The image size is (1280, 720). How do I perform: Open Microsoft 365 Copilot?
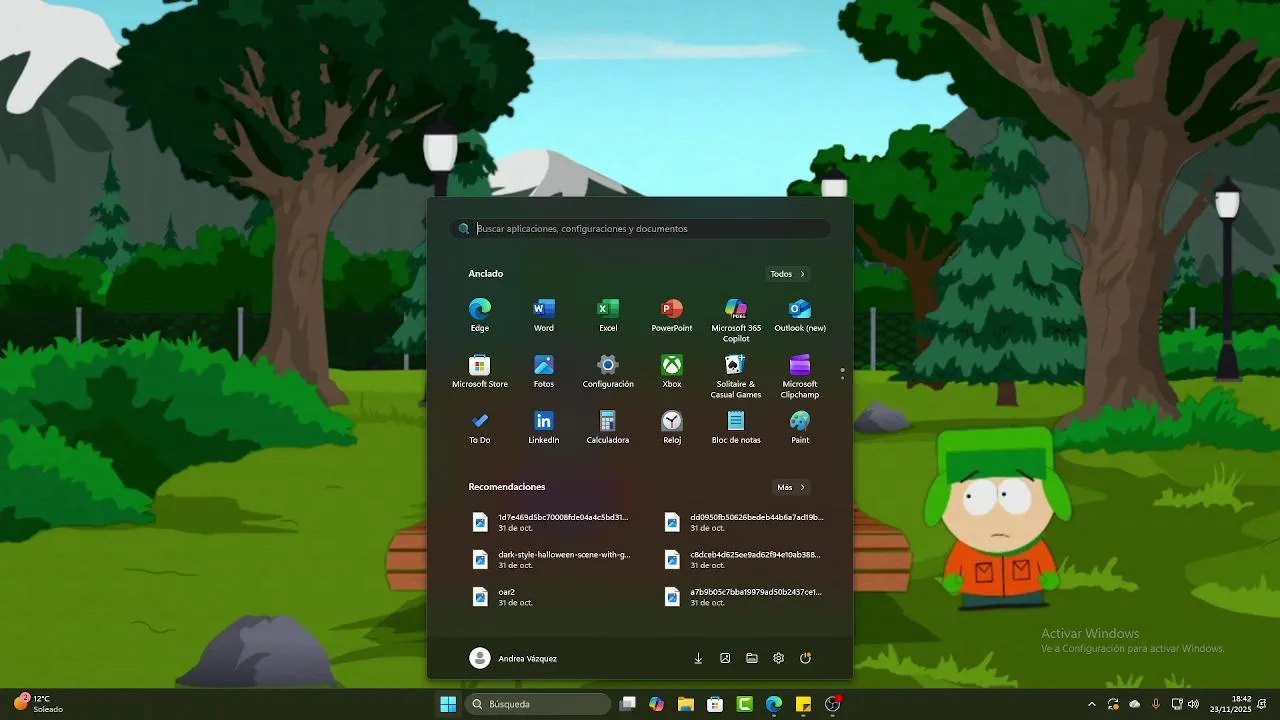pos(736,320)
